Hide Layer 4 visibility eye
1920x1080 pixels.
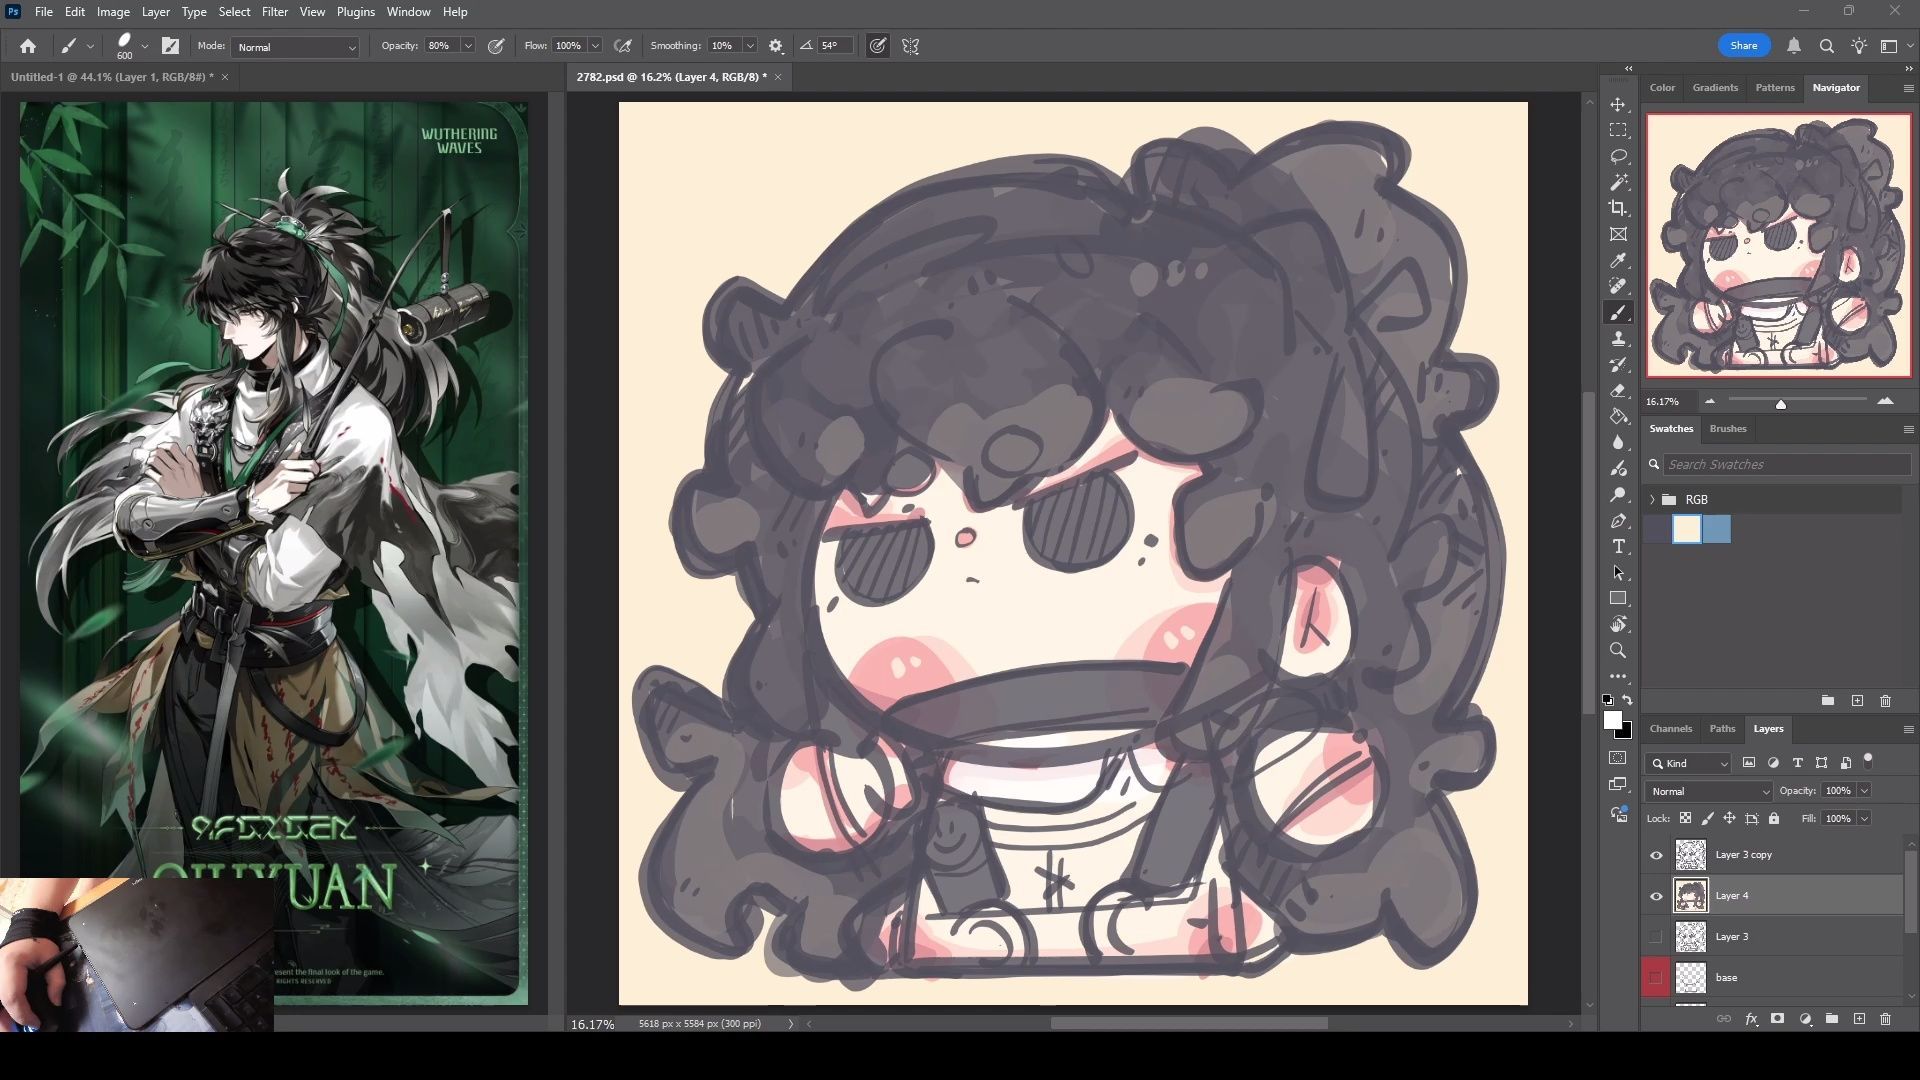click(1656, 896)
